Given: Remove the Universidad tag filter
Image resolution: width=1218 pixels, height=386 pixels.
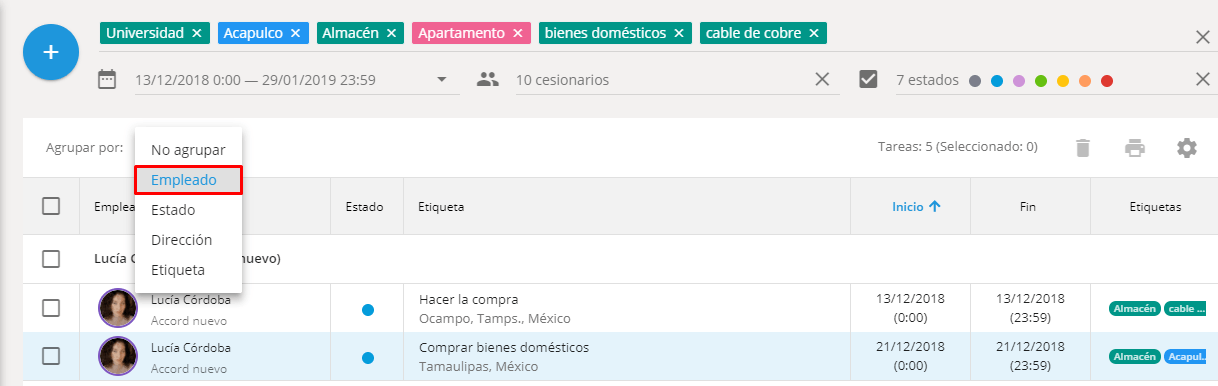Looking at the screenshot, I should point(197,33).
